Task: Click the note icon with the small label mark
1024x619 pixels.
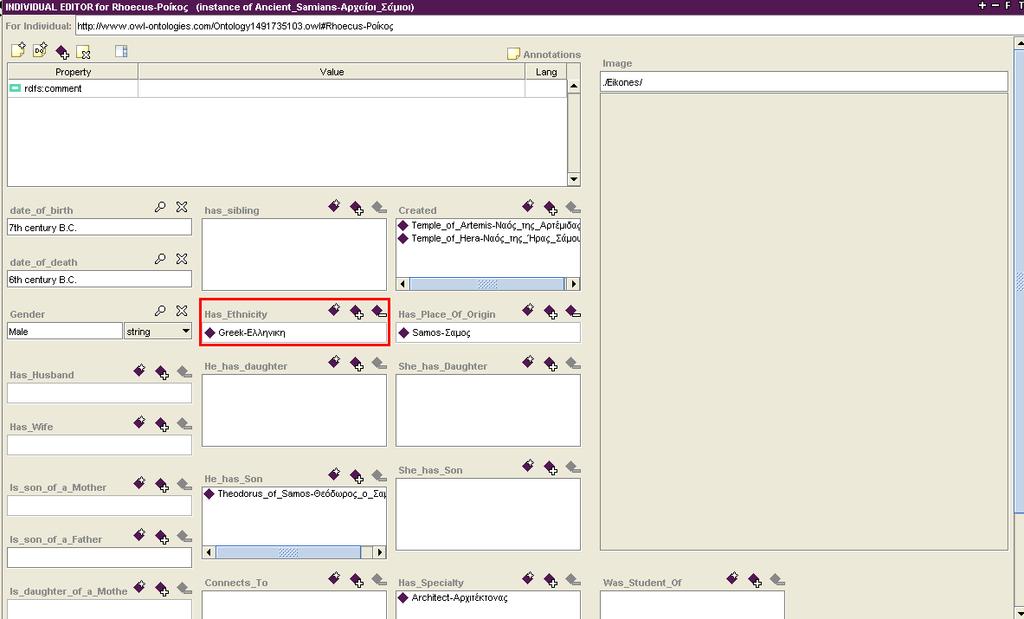Action: tap(40, 50)
